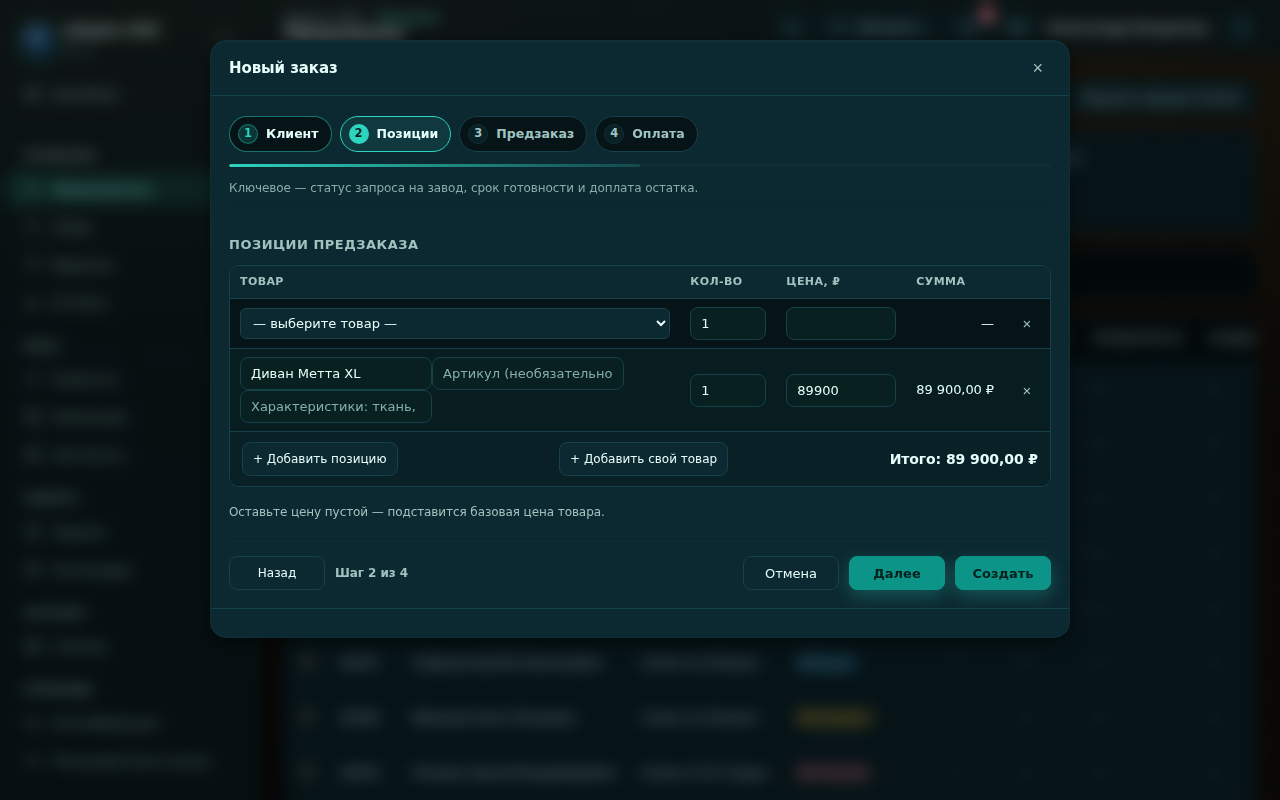Remove the empty product-select row
Viewport: 1280px width, 800px height.
tap(1026, 324)
